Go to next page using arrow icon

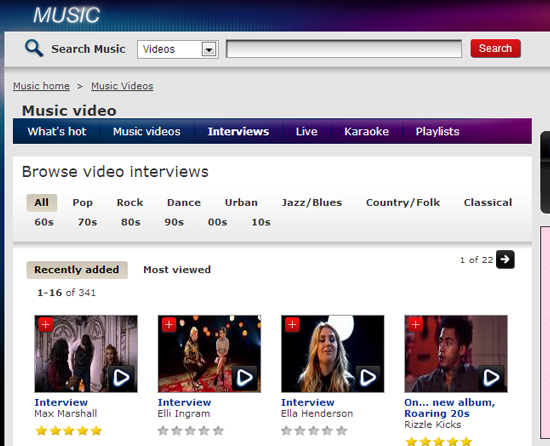[505, 259]
